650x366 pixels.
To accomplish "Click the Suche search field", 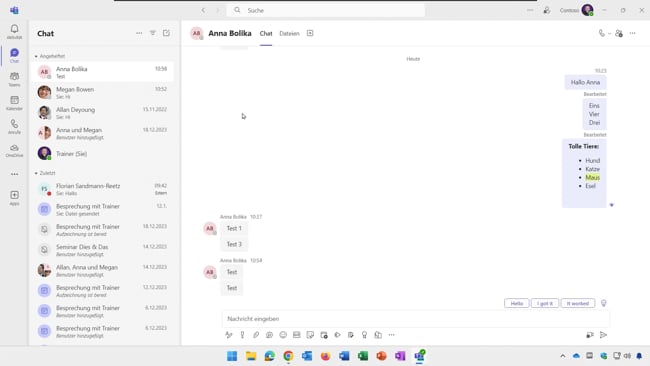I will [325, 10].
